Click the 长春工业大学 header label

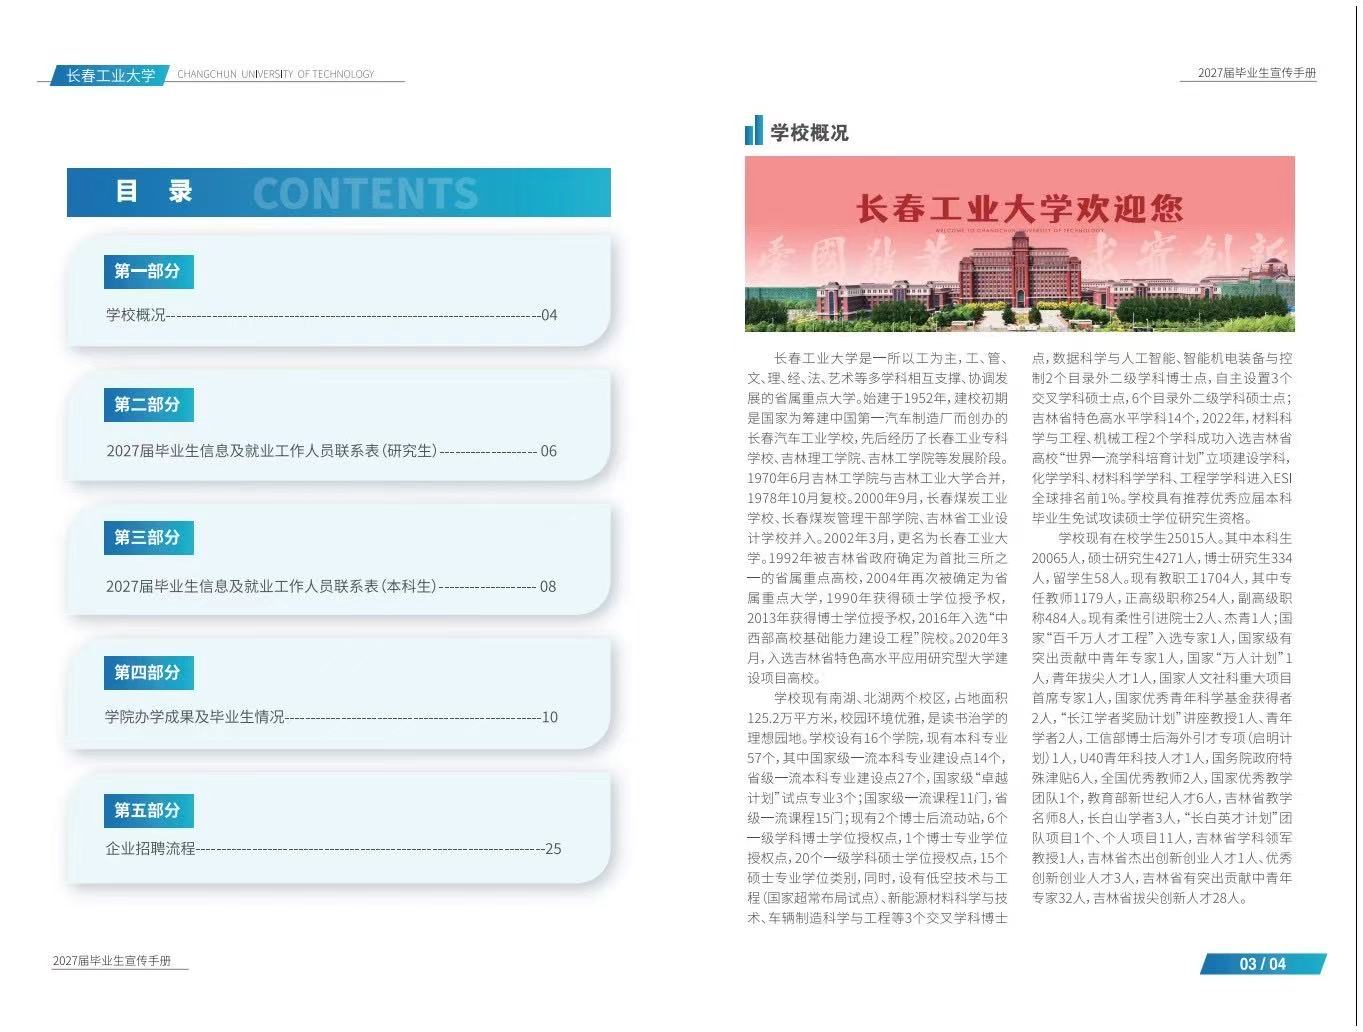click(x=111, y=75)
